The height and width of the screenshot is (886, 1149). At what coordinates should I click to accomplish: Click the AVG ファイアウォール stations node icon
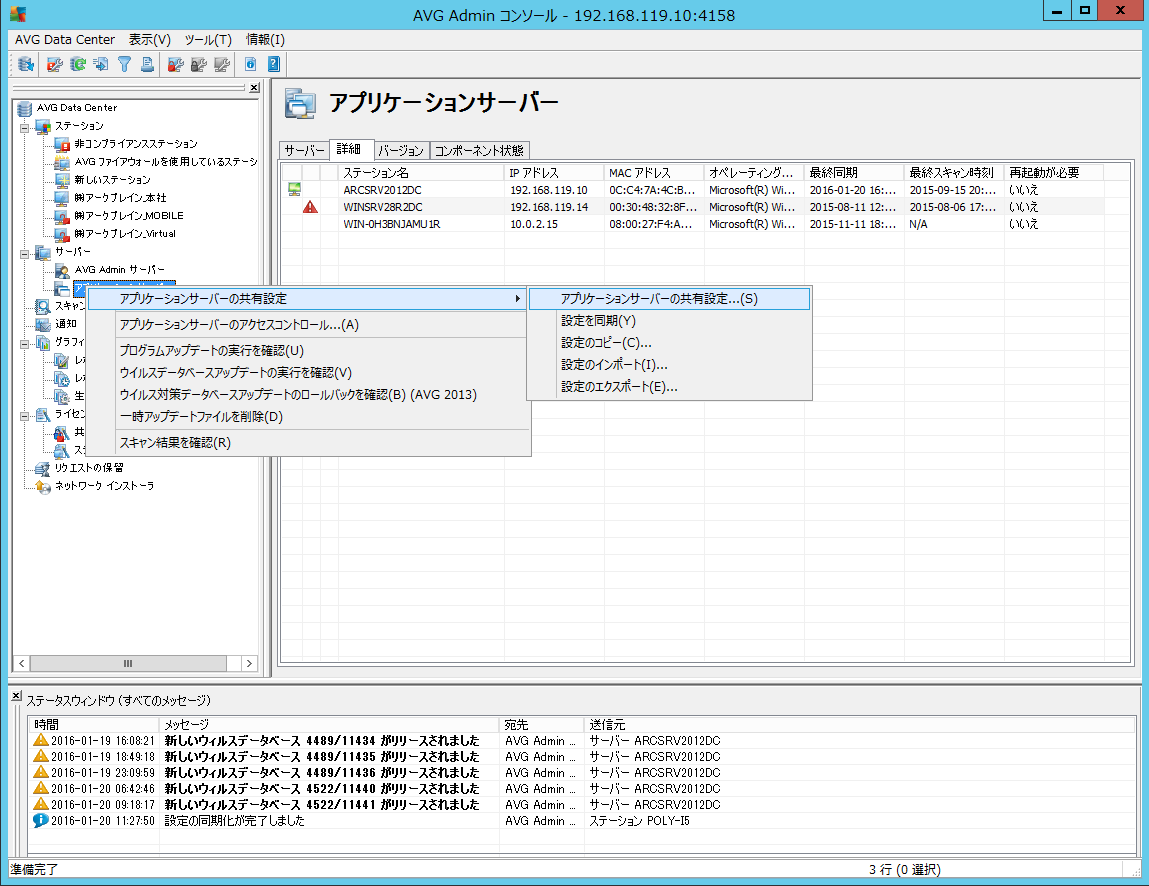pos(62,162)
